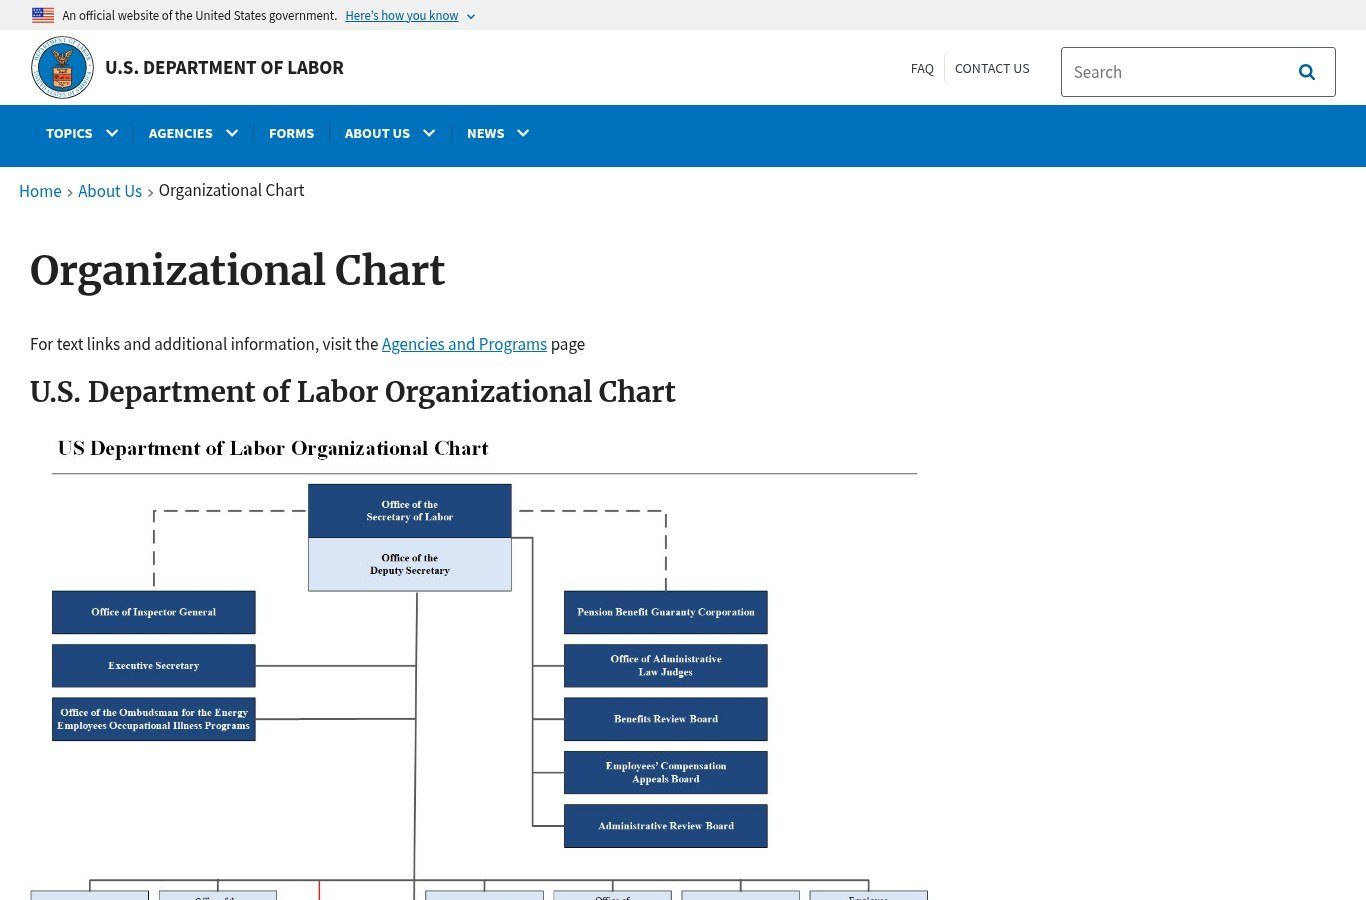
Task: Click Office of Inspector General box
Action: pyautogui.click(x=154, y=612)
